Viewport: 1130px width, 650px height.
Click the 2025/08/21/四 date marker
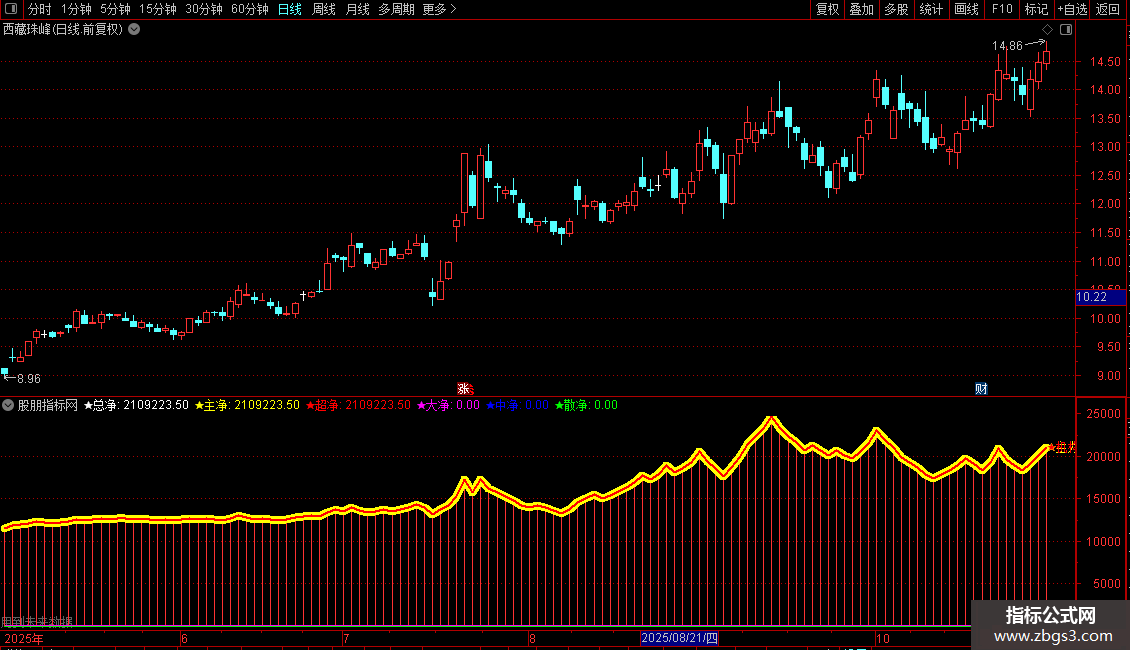coord(680,638)
